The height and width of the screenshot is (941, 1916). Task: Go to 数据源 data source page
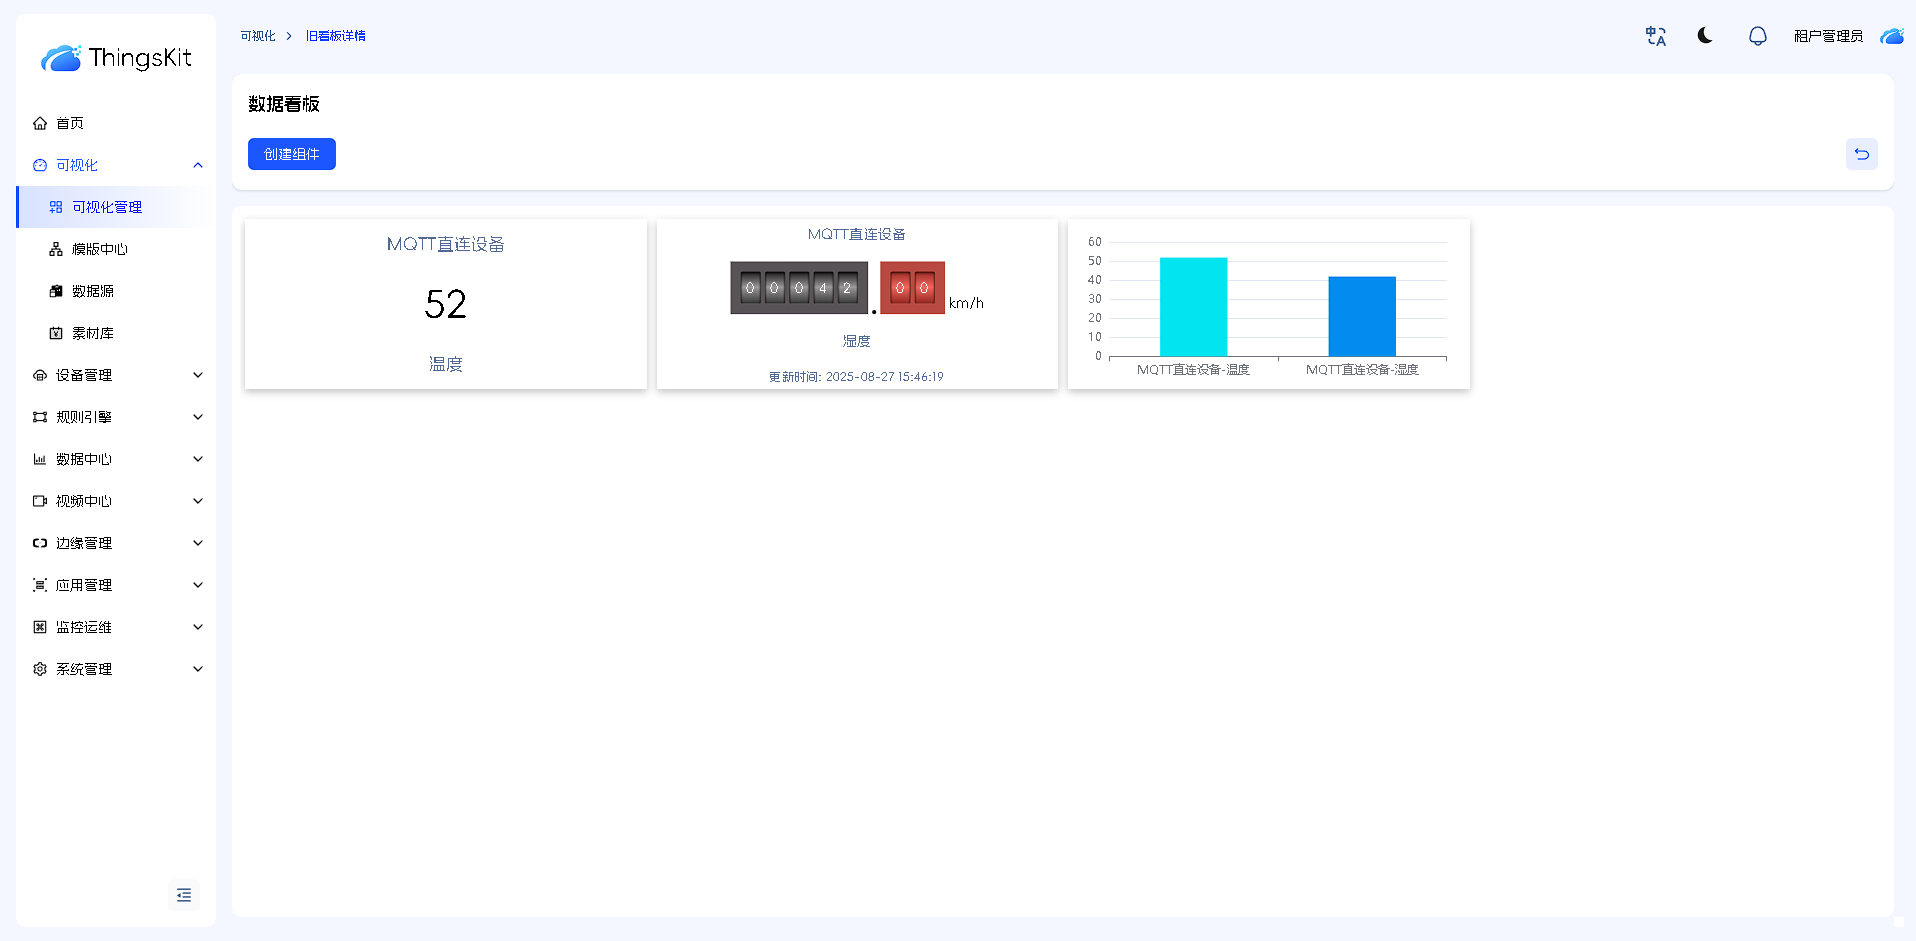pos(93,291)
